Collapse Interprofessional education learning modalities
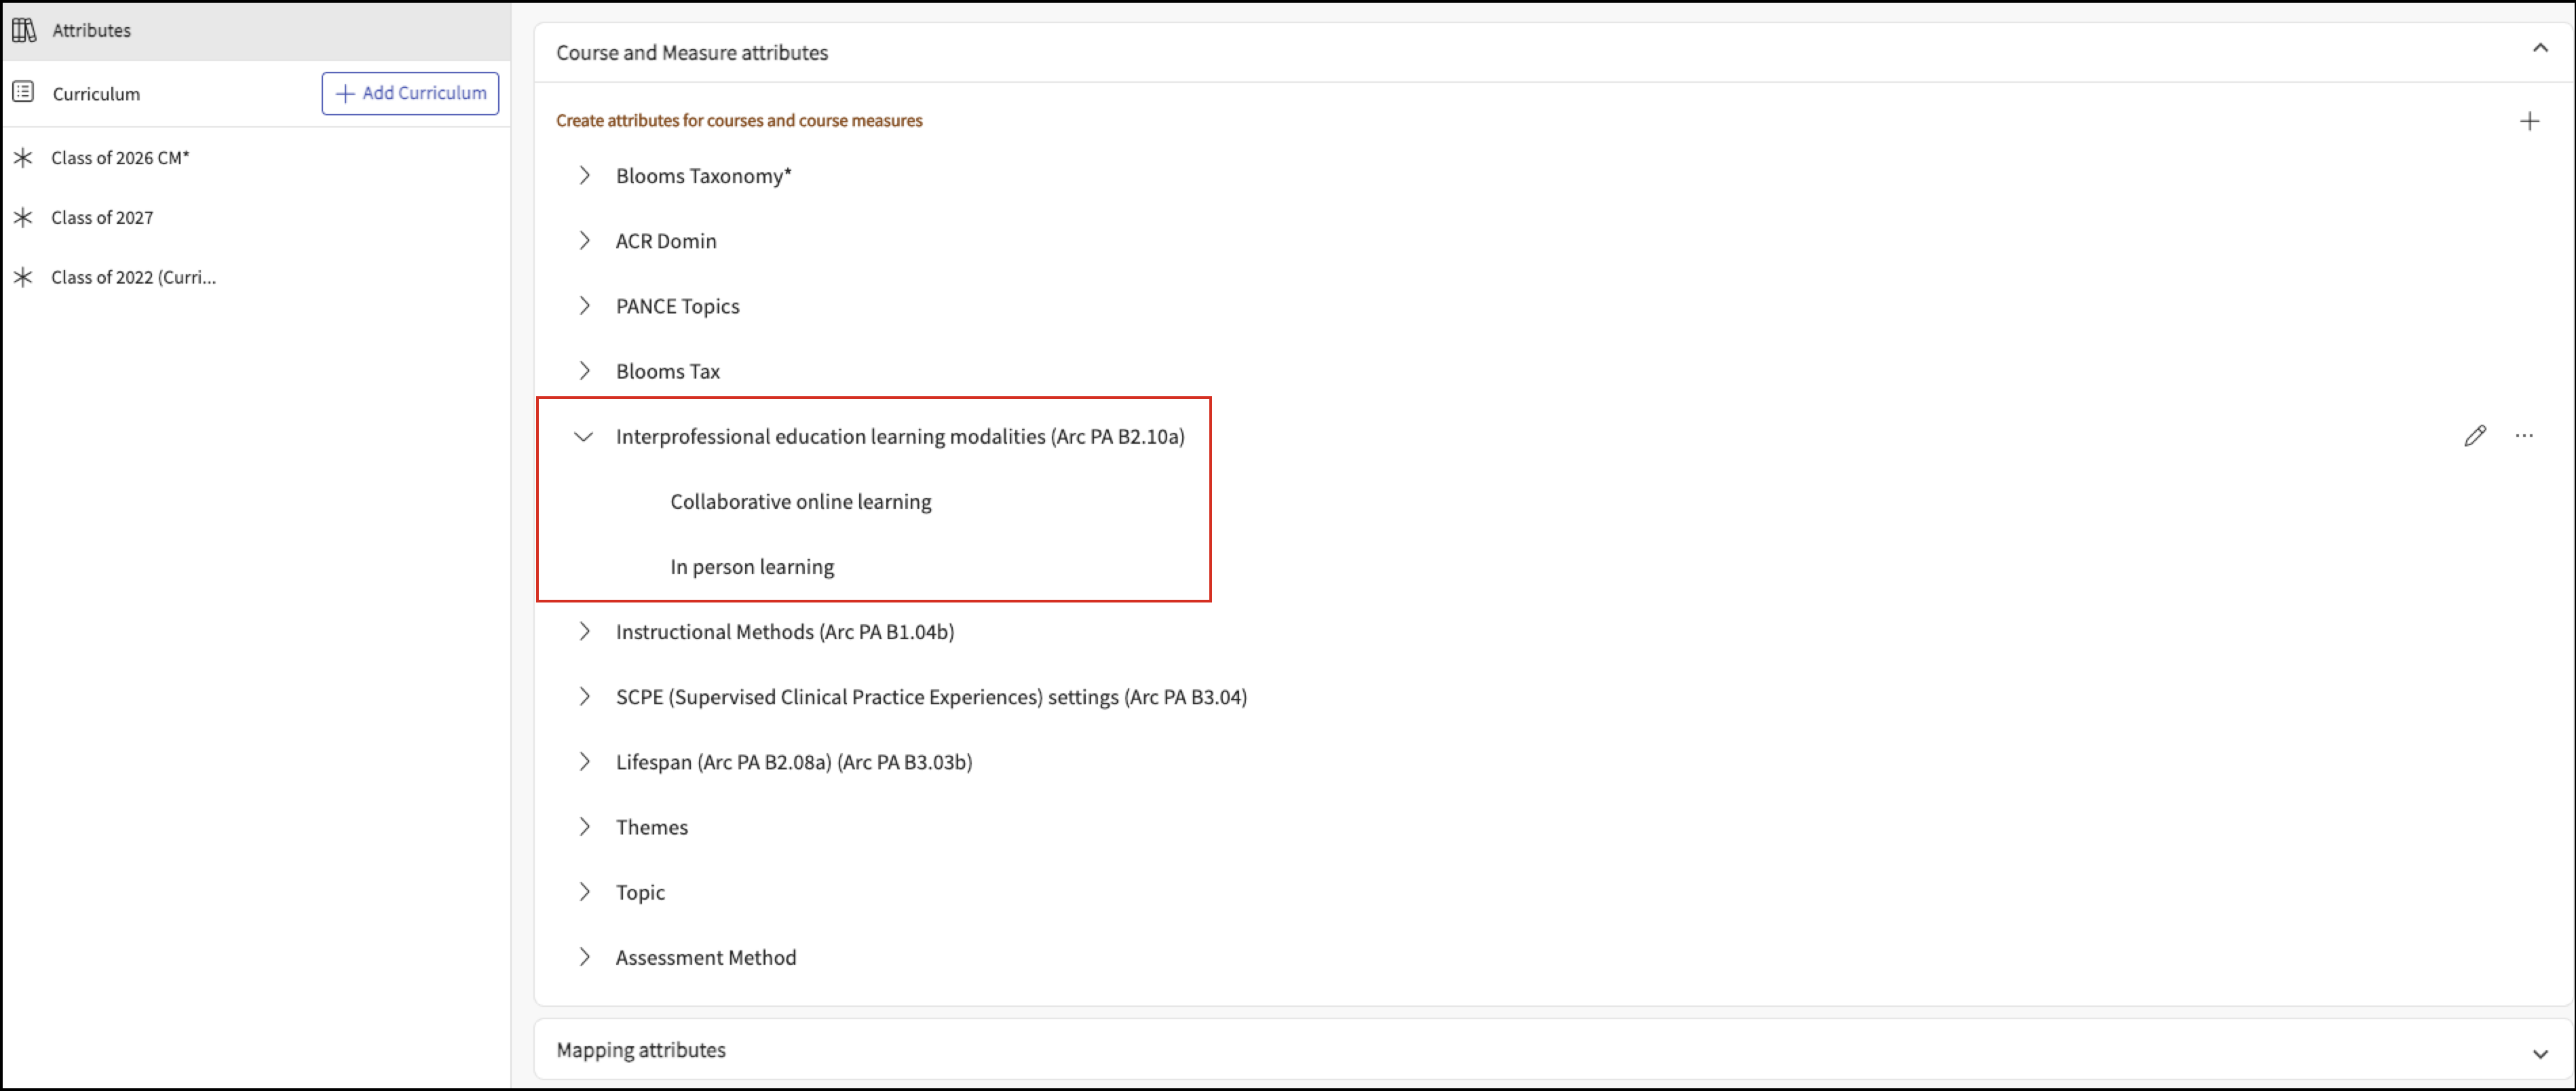The height and width of the screenshot is (1091, 2576). click(x=583, y=436)
